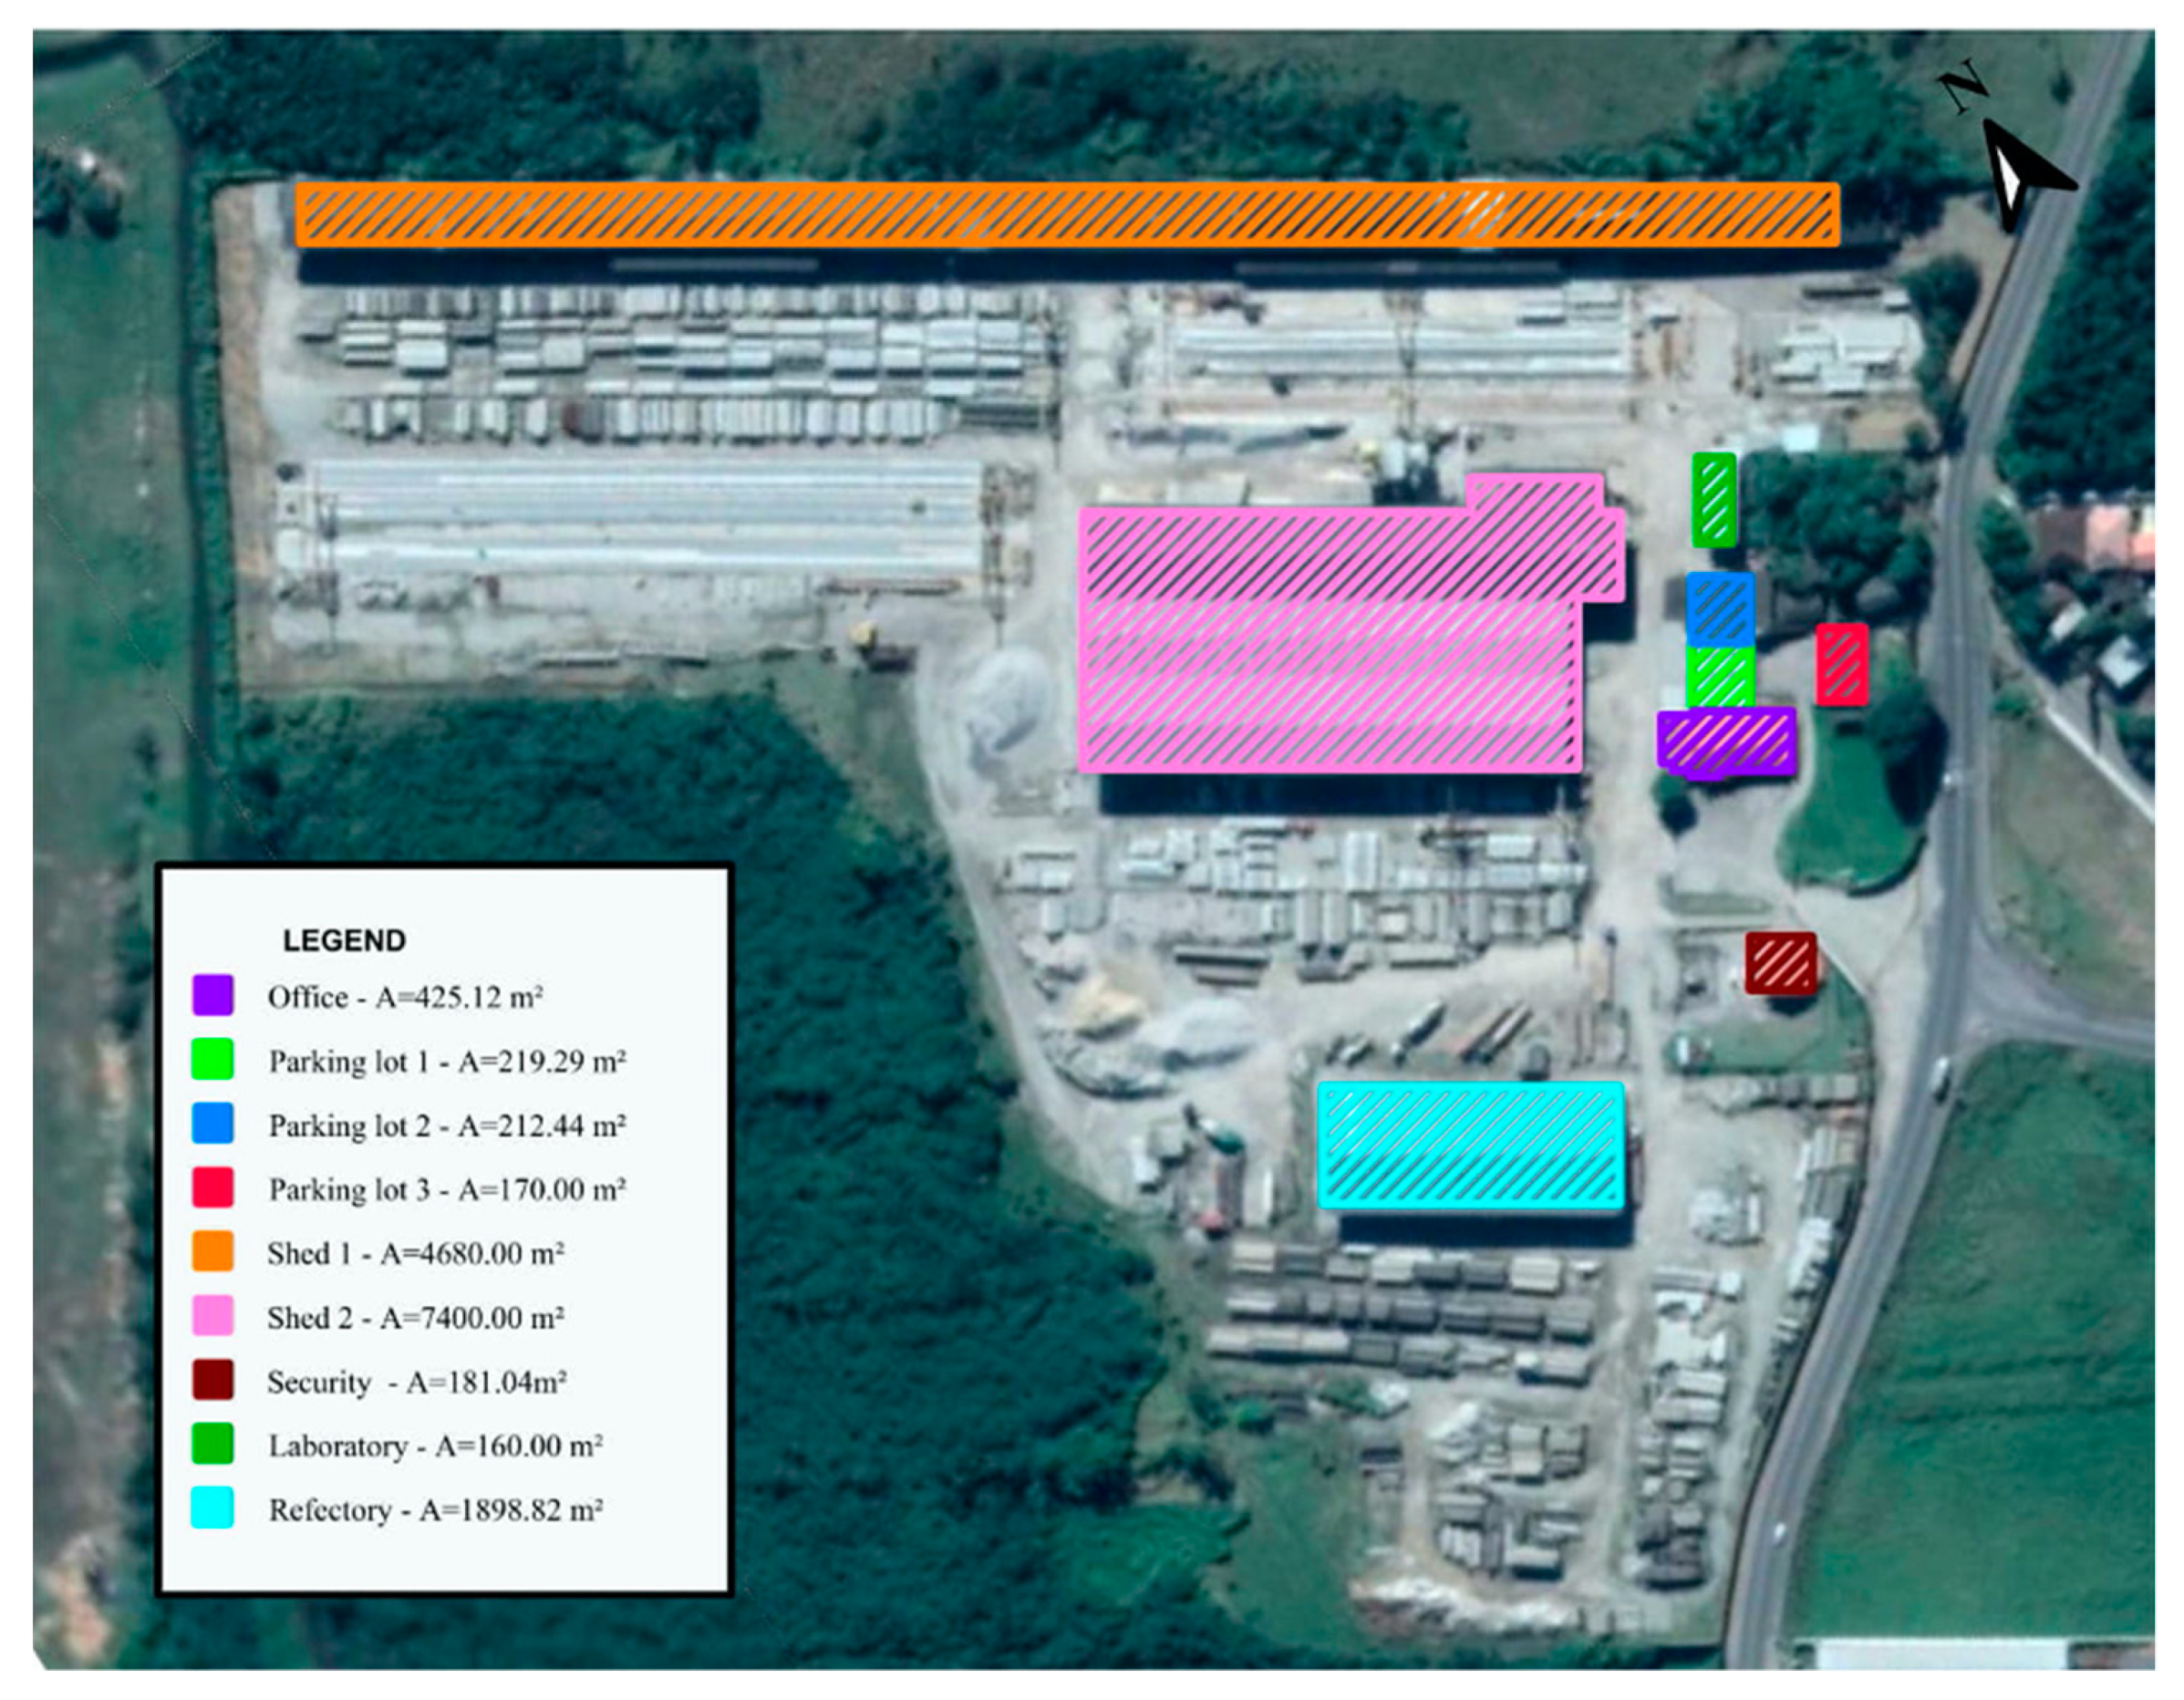This screenshot has height=1700, width=2184.
Task: Click the purple Office legend swatch
Action: (x=212, y=995)
